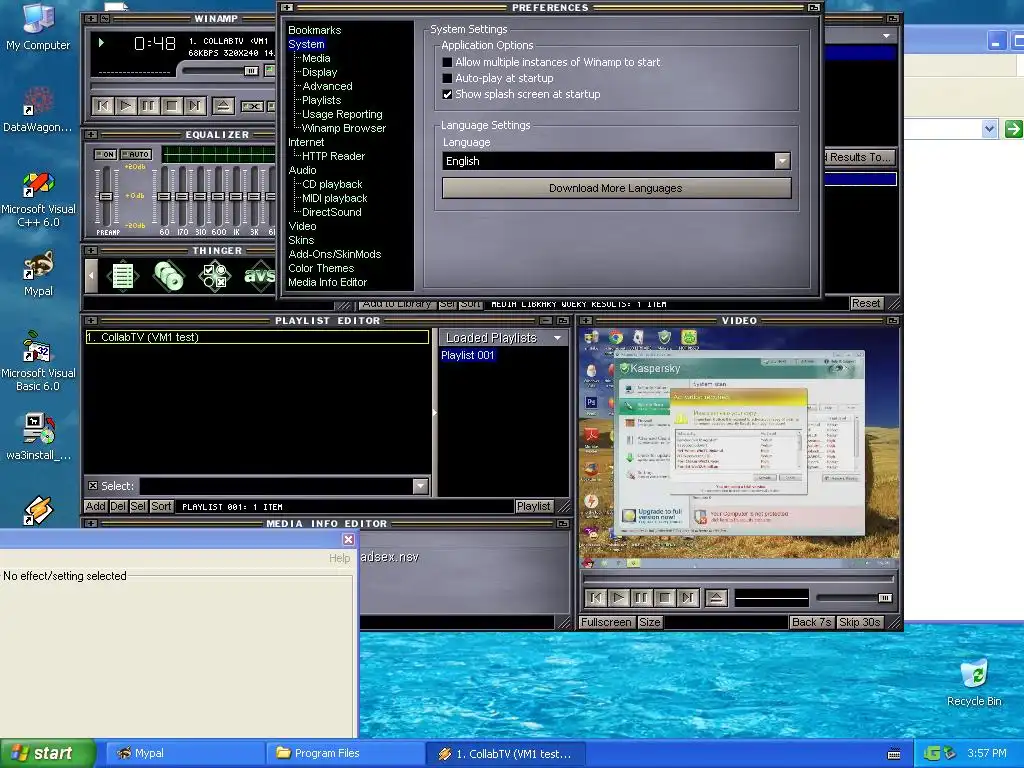Open Playlists preferences tree item
Image resolution: width=1024 pixels, height=768 pixels.
click(x=321, y=101)
